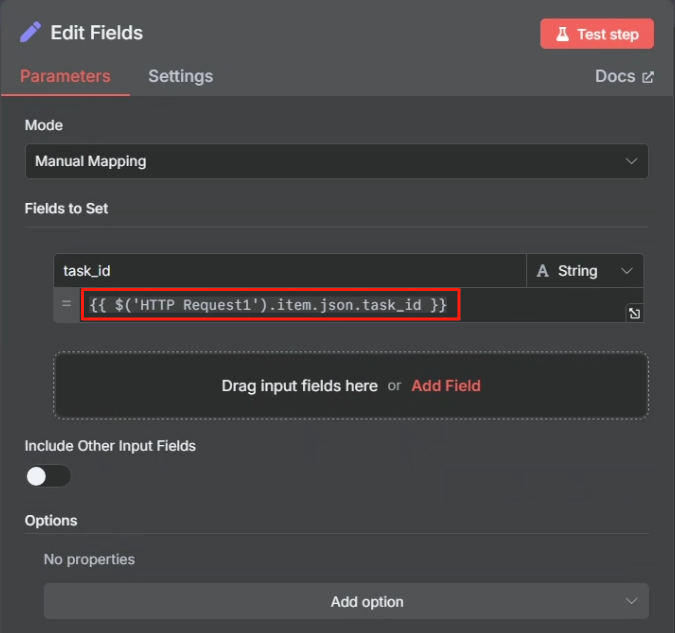
Task: Toggle Include Other Input Fields switch
Action: tap(48, 476)
